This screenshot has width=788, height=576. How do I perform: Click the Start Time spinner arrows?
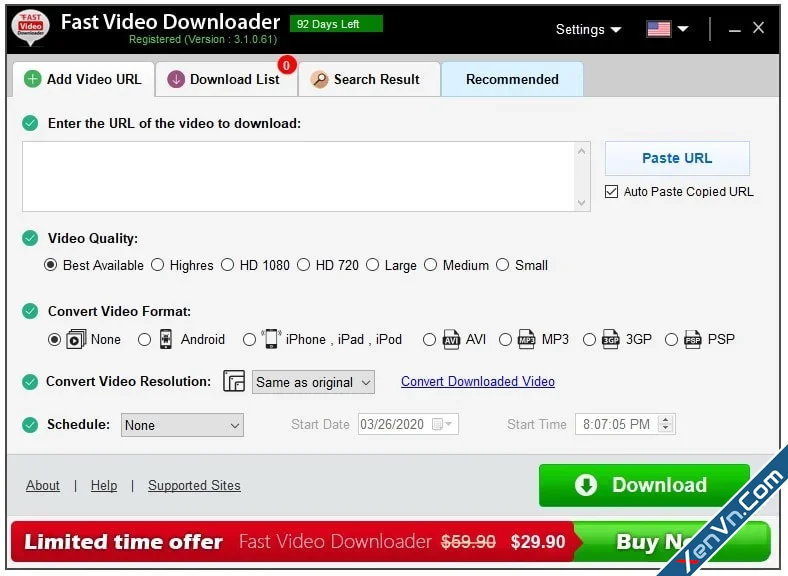[666, 424]
